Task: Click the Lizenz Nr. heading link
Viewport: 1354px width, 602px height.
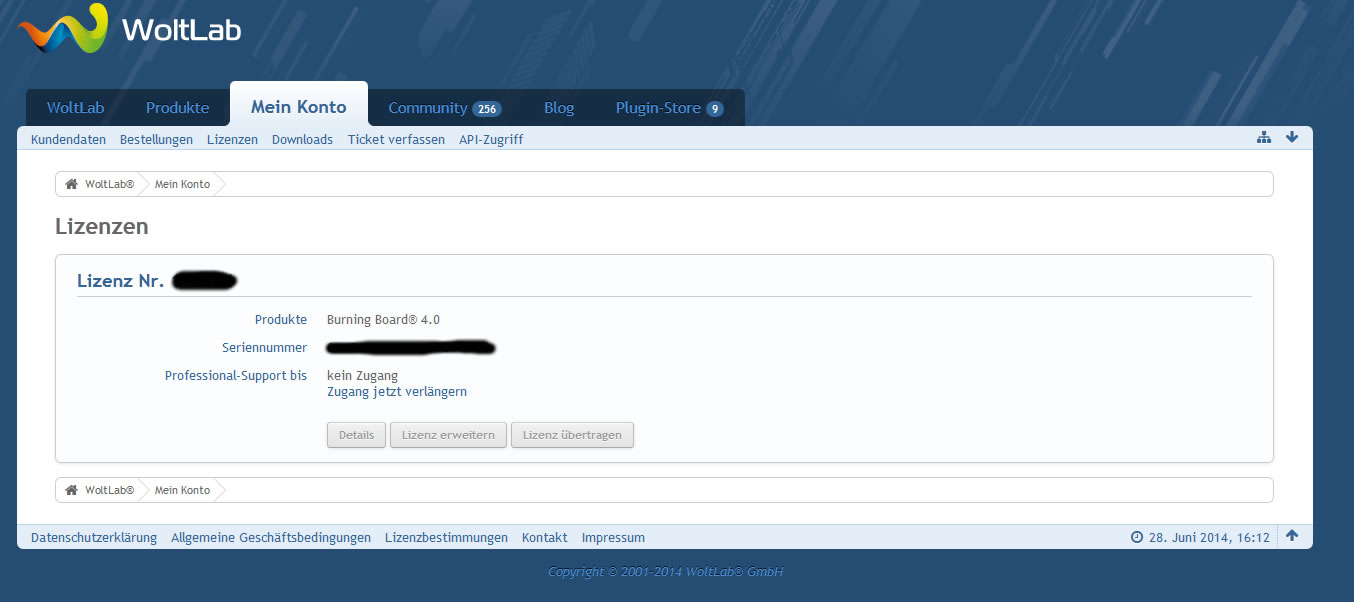Action: pos(120,281)
